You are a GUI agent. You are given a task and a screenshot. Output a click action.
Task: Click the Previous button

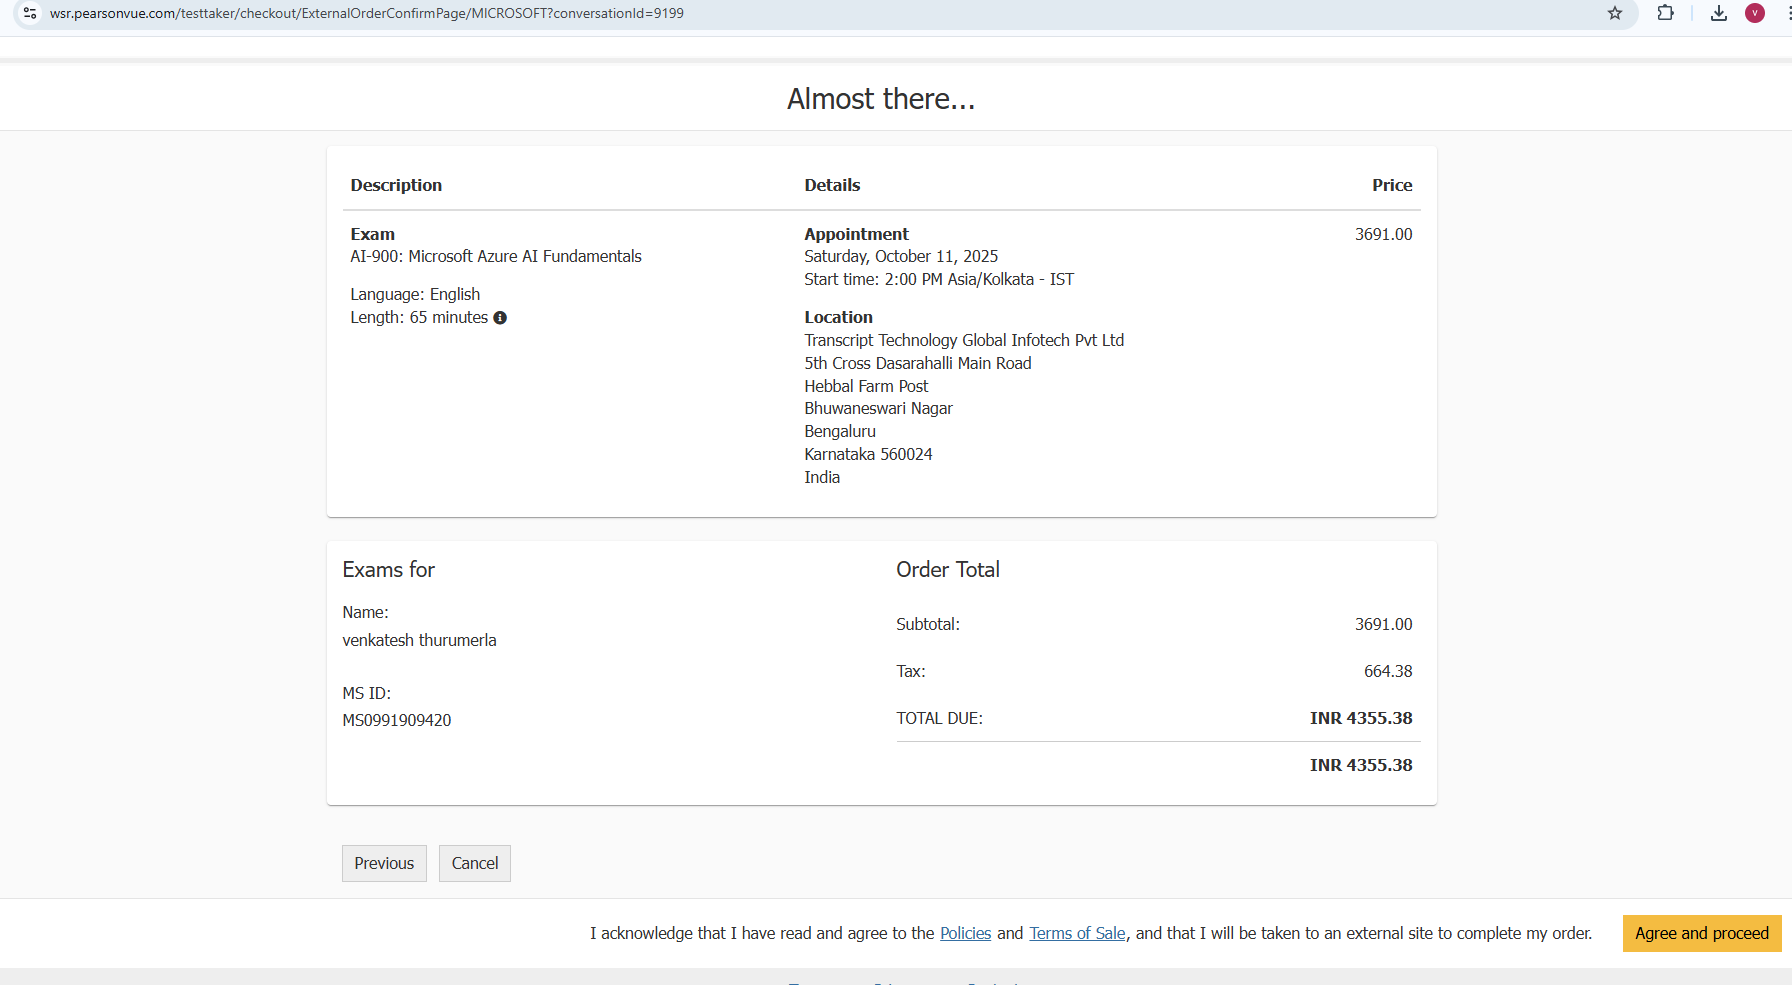coord(384,863)
